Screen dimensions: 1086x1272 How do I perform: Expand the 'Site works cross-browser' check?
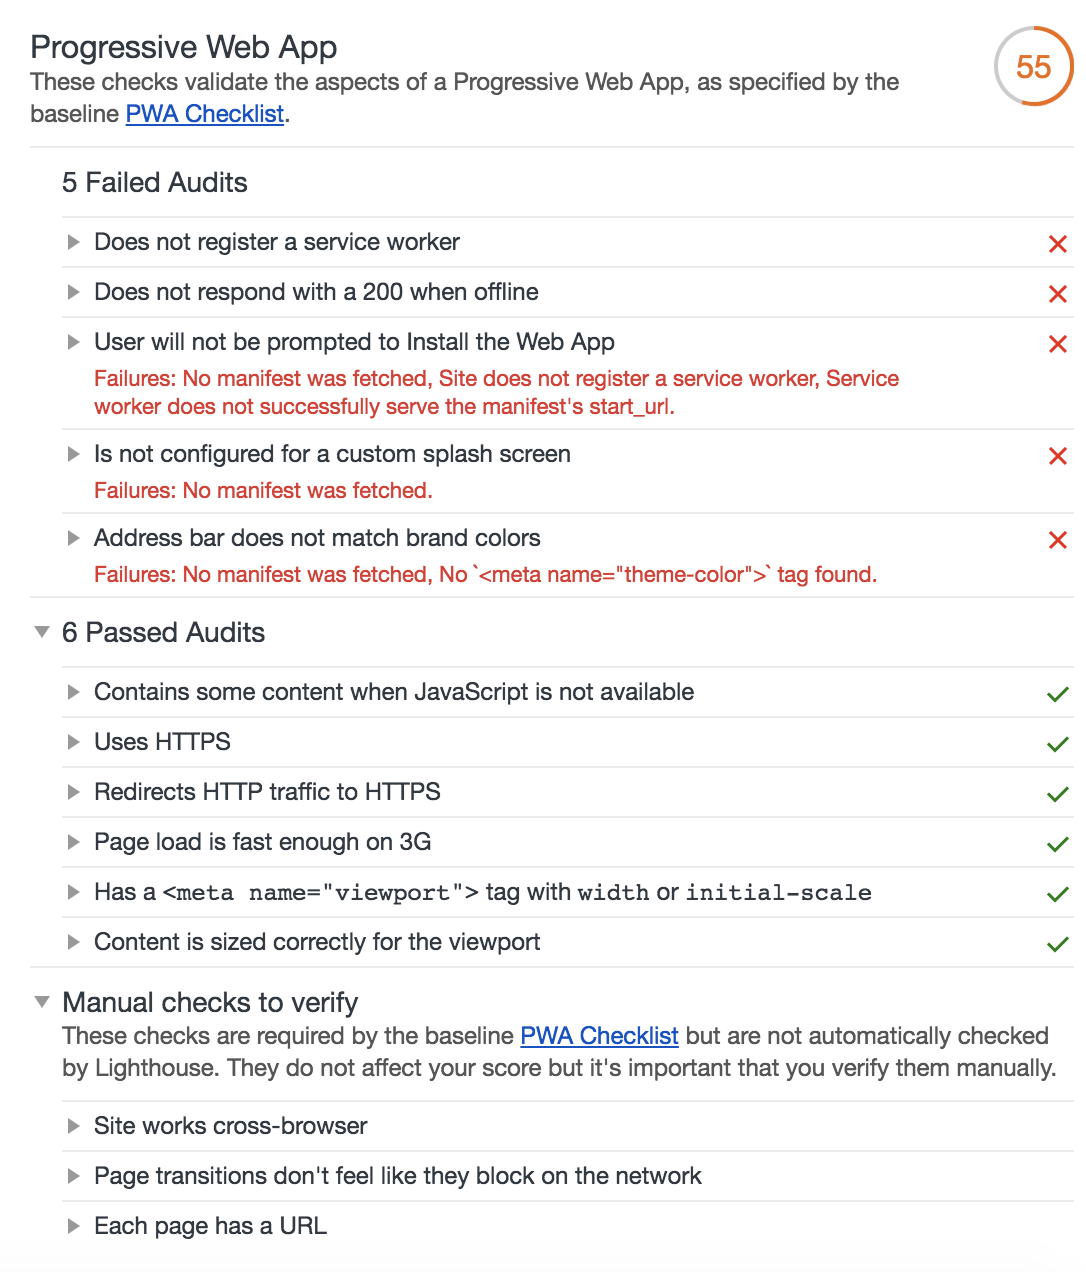coord(73,1126)
